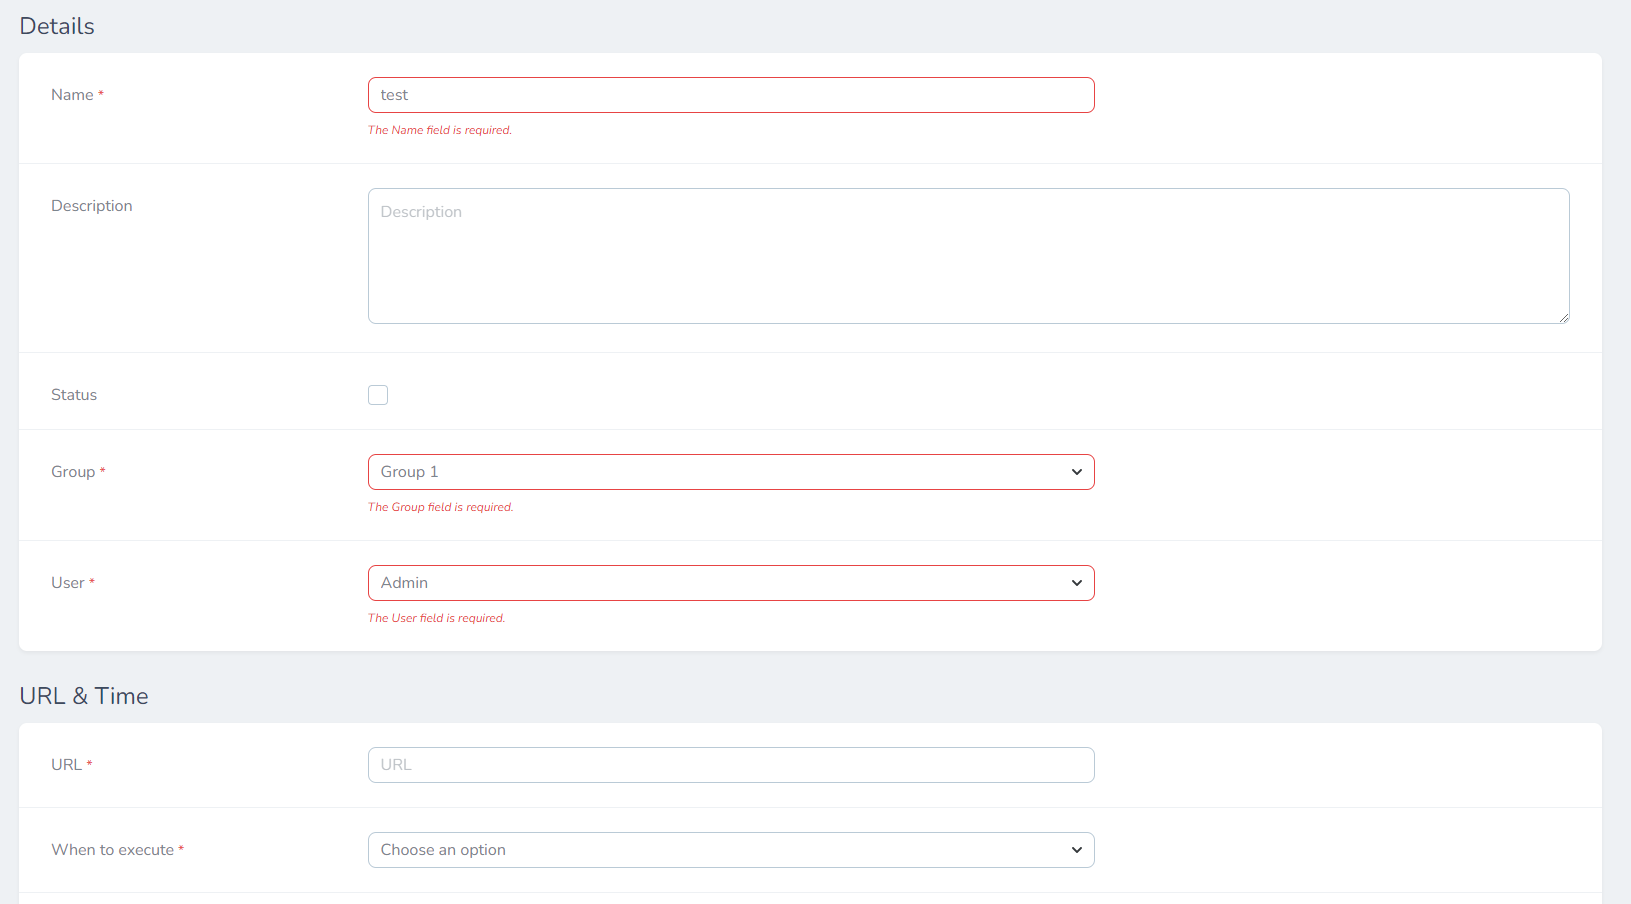This screenshot has width=1631, height=904.
Task: Click the Description field label
Action: pos(91,205)
